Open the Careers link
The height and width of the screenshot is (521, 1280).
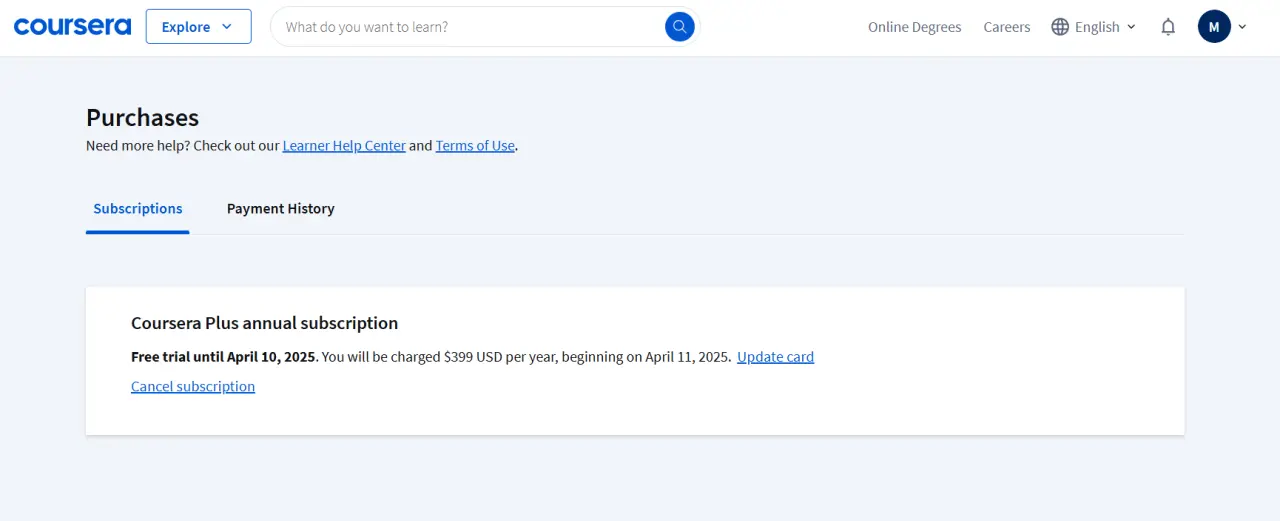(x=1007, y=27)
